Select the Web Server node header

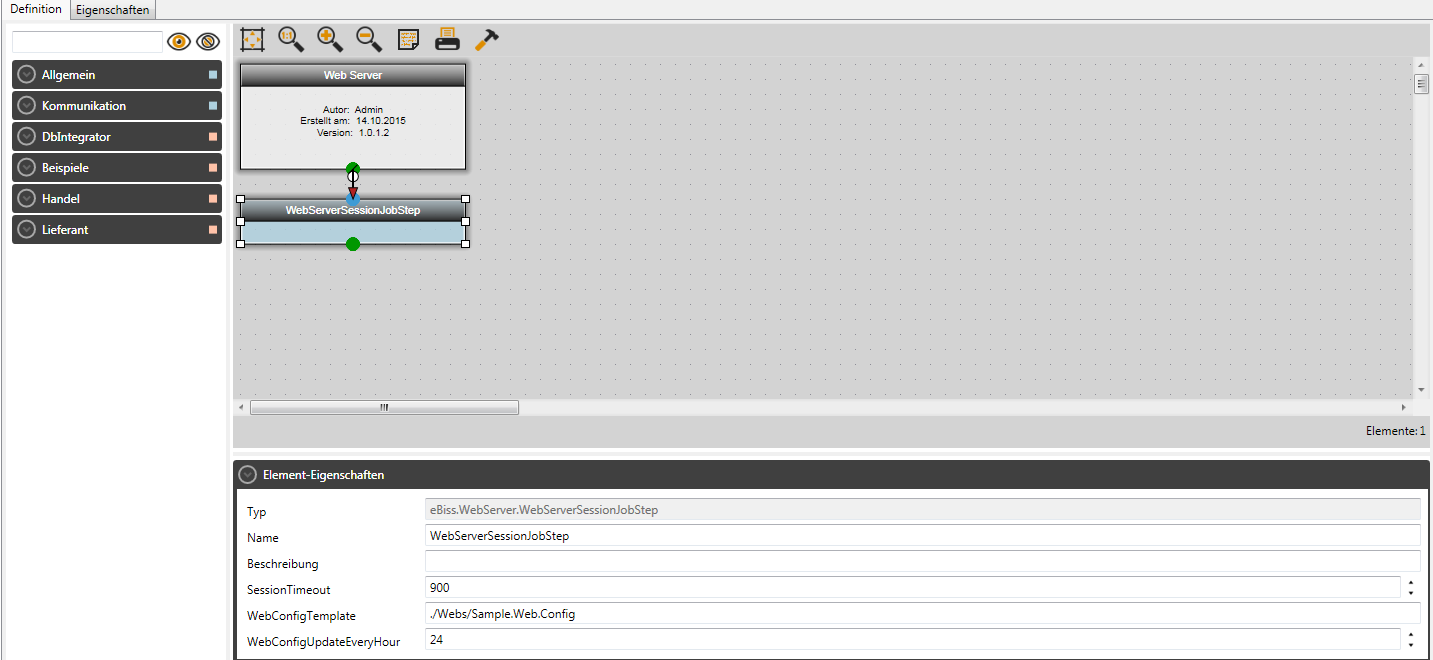353,75
